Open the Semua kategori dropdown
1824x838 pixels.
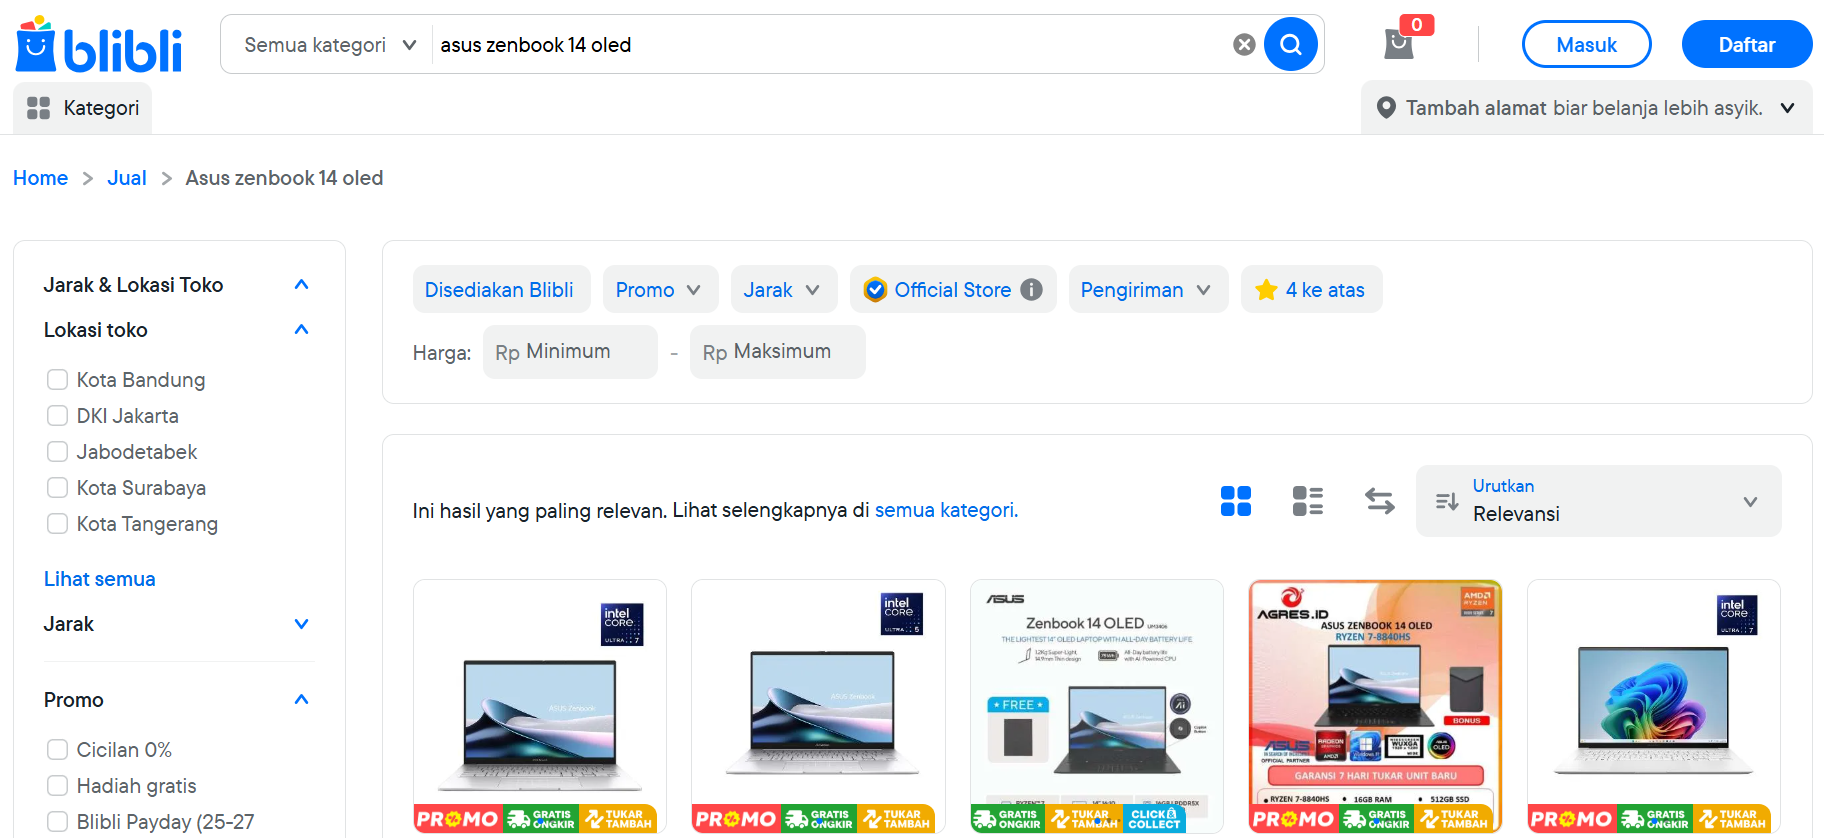pos(329,45)
